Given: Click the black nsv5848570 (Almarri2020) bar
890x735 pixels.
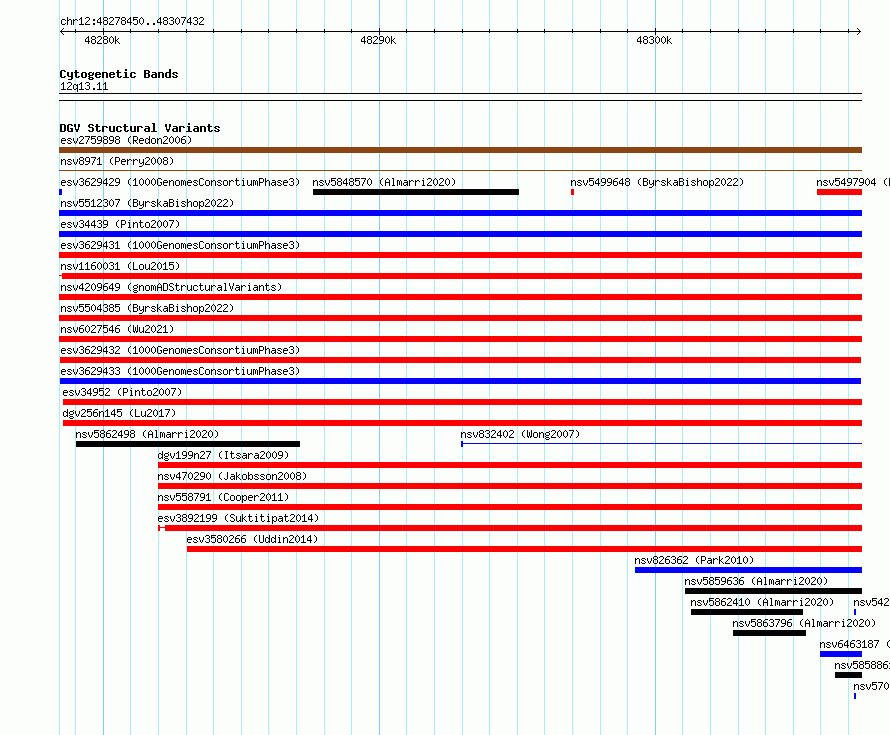Looking at the screenshot, I should click(415, 192).
